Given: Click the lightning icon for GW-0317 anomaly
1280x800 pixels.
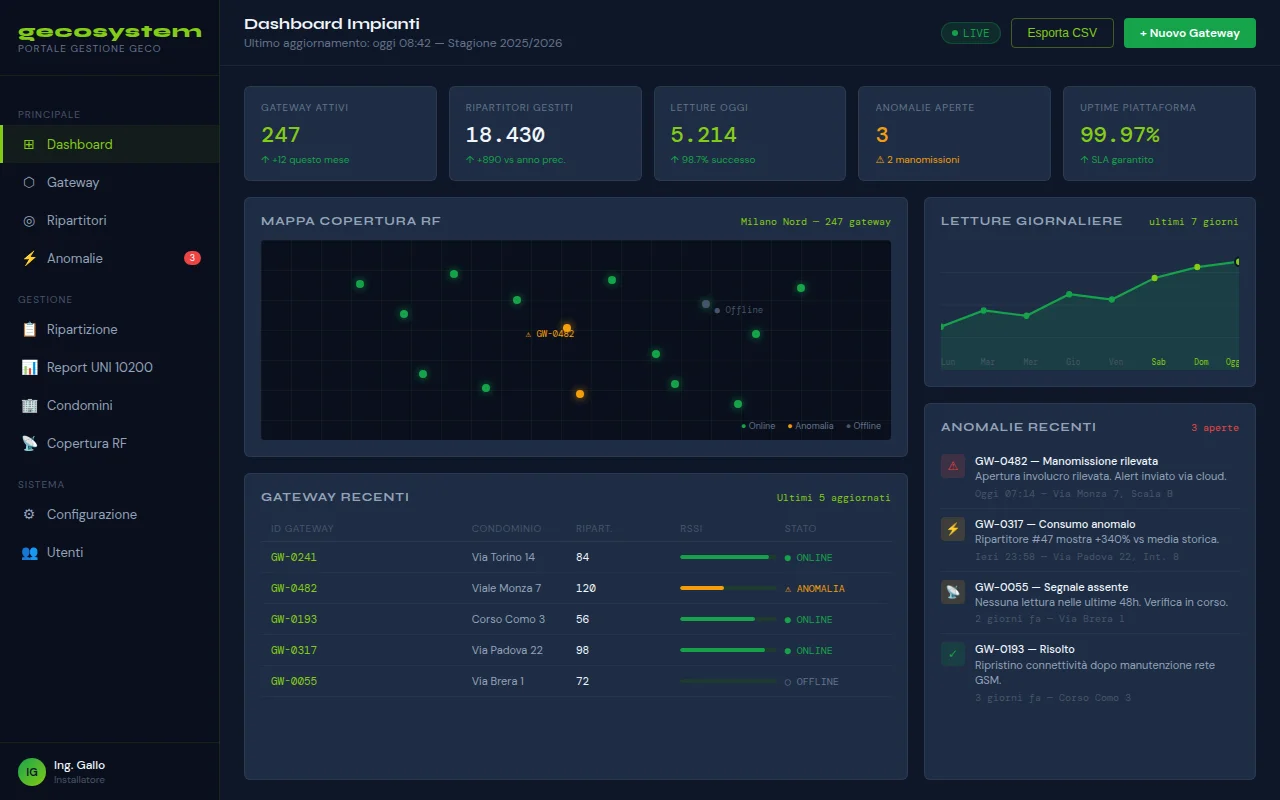Looking at the screenshot, I should (953, 529).
